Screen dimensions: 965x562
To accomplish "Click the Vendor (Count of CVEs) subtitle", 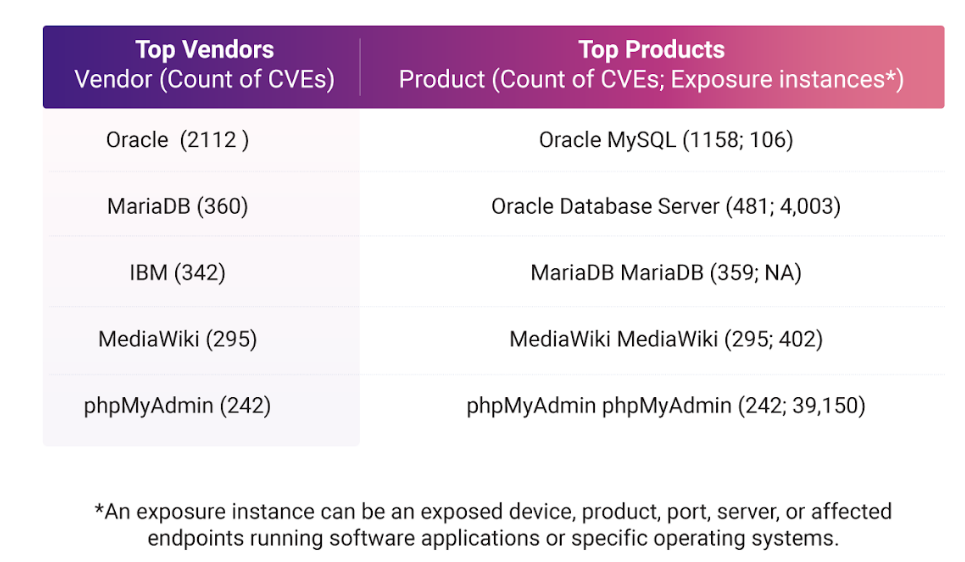I will (x=204, y=79).
